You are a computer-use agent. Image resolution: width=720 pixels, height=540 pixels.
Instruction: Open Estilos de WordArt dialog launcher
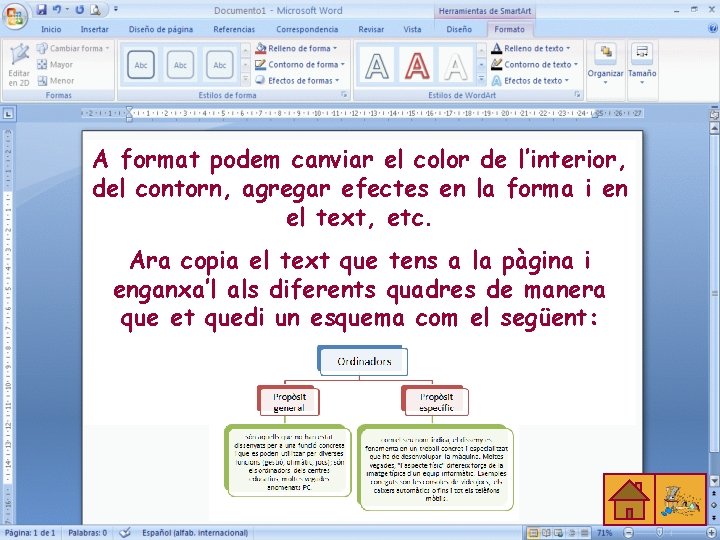click(578, 95)
